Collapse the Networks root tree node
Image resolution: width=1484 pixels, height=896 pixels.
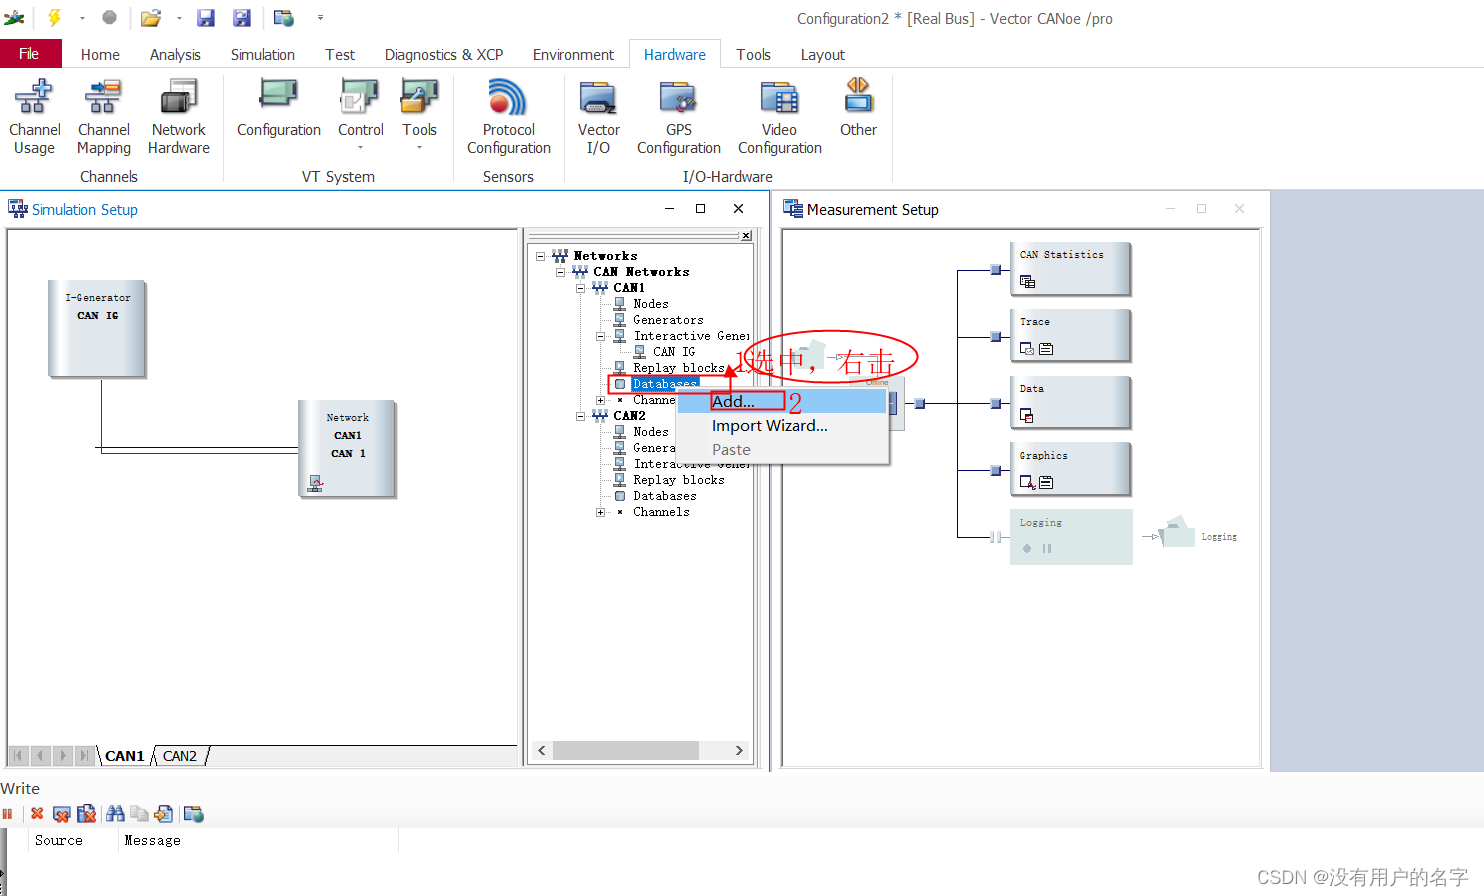click(x=541, y=256)
